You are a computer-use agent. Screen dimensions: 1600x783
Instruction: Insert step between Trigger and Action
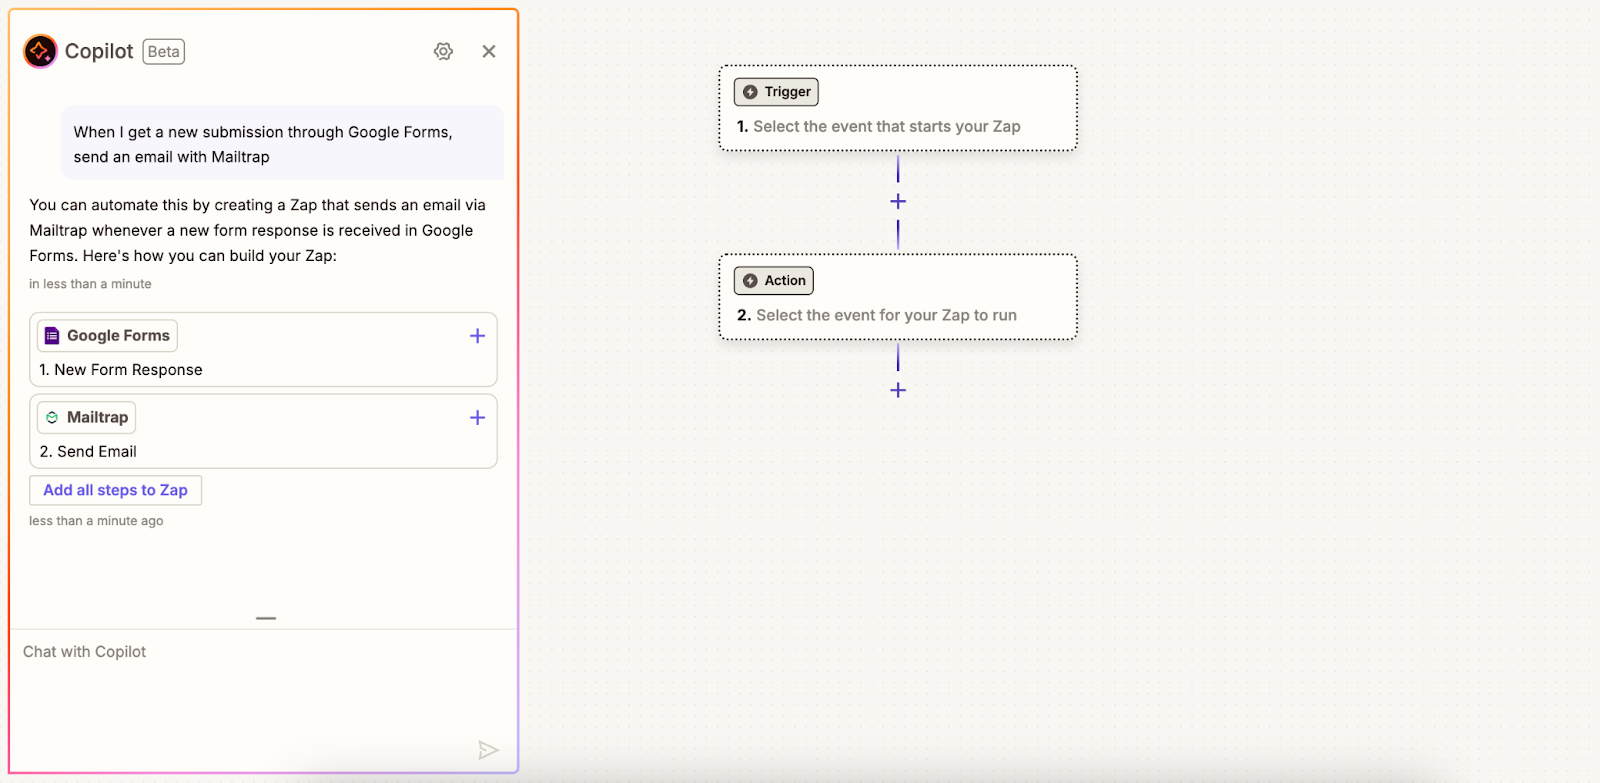(898, 202)
